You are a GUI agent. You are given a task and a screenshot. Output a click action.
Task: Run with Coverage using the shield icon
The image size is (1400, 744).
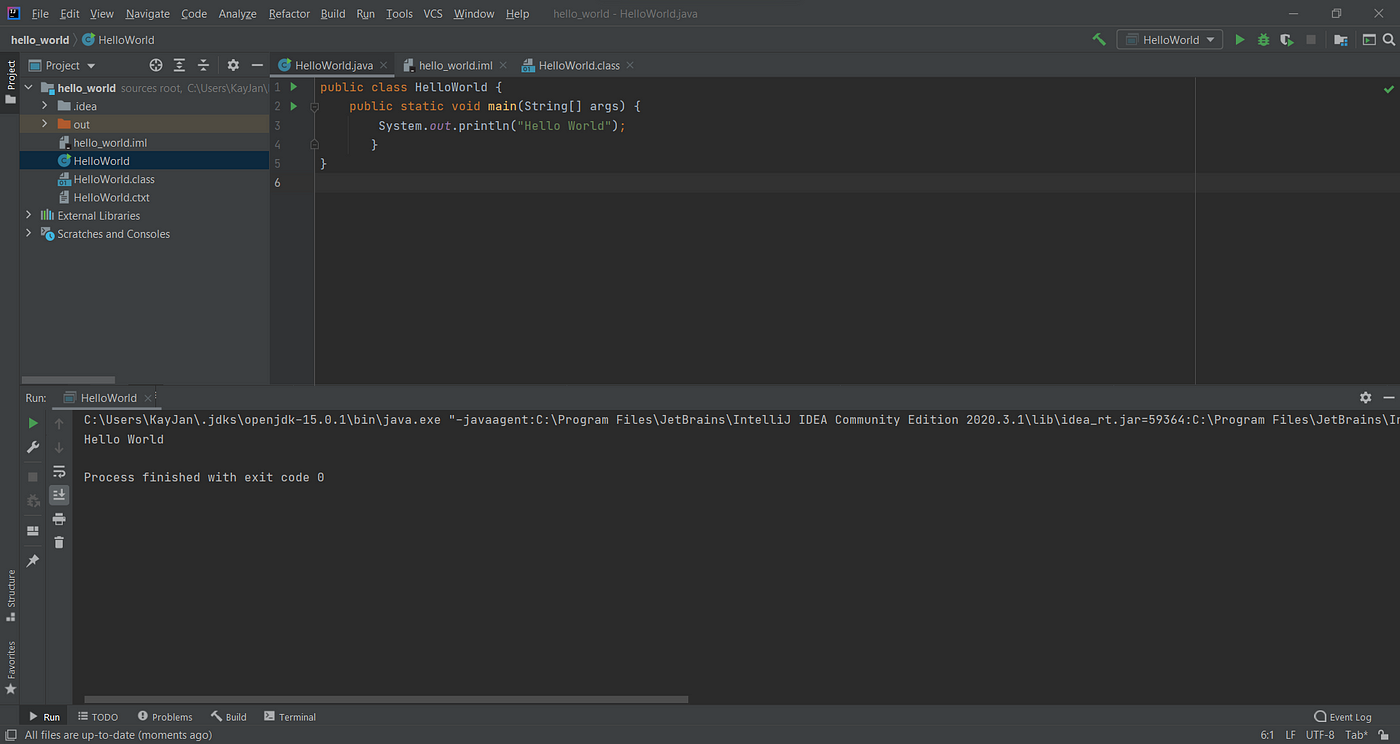(1287, 40)
